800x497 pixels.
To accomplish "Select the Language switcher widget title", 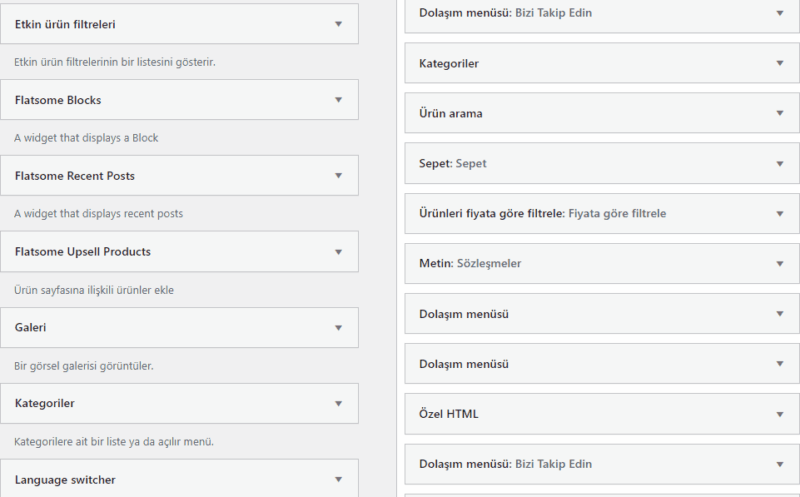I will point(65,479).
